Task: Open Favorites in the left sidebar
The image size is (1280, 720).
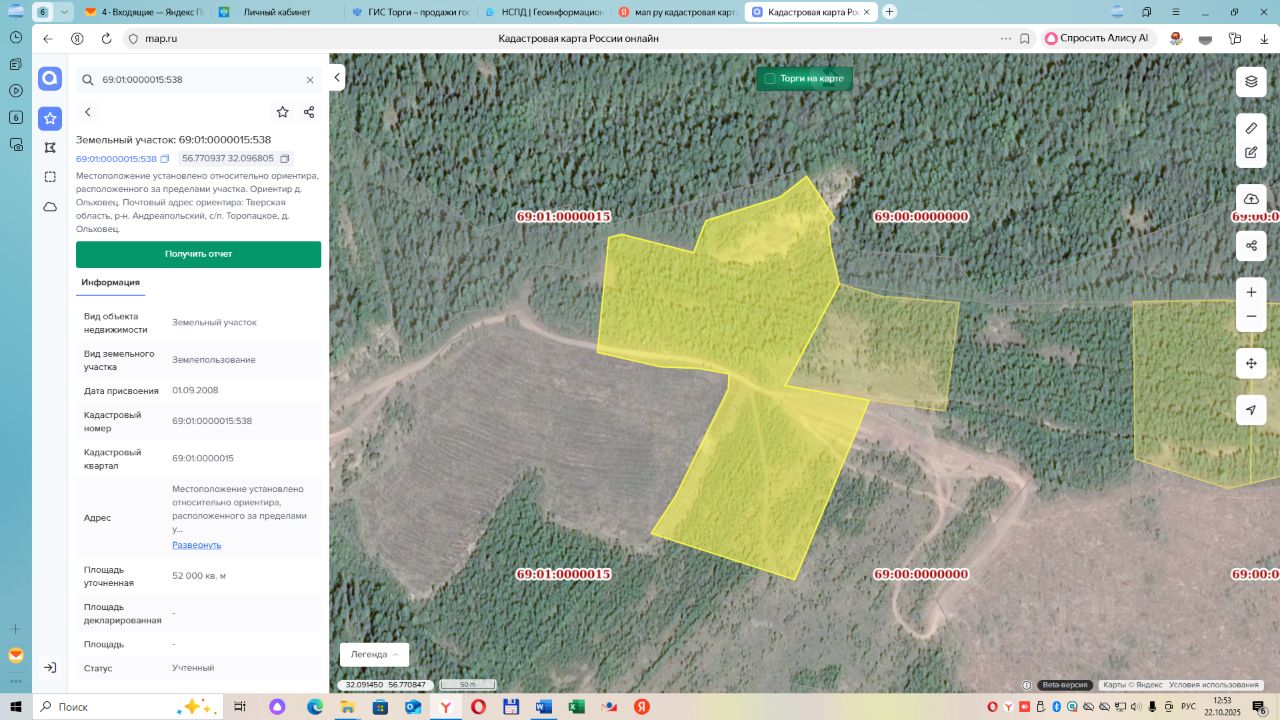Action: coord(50,118)
